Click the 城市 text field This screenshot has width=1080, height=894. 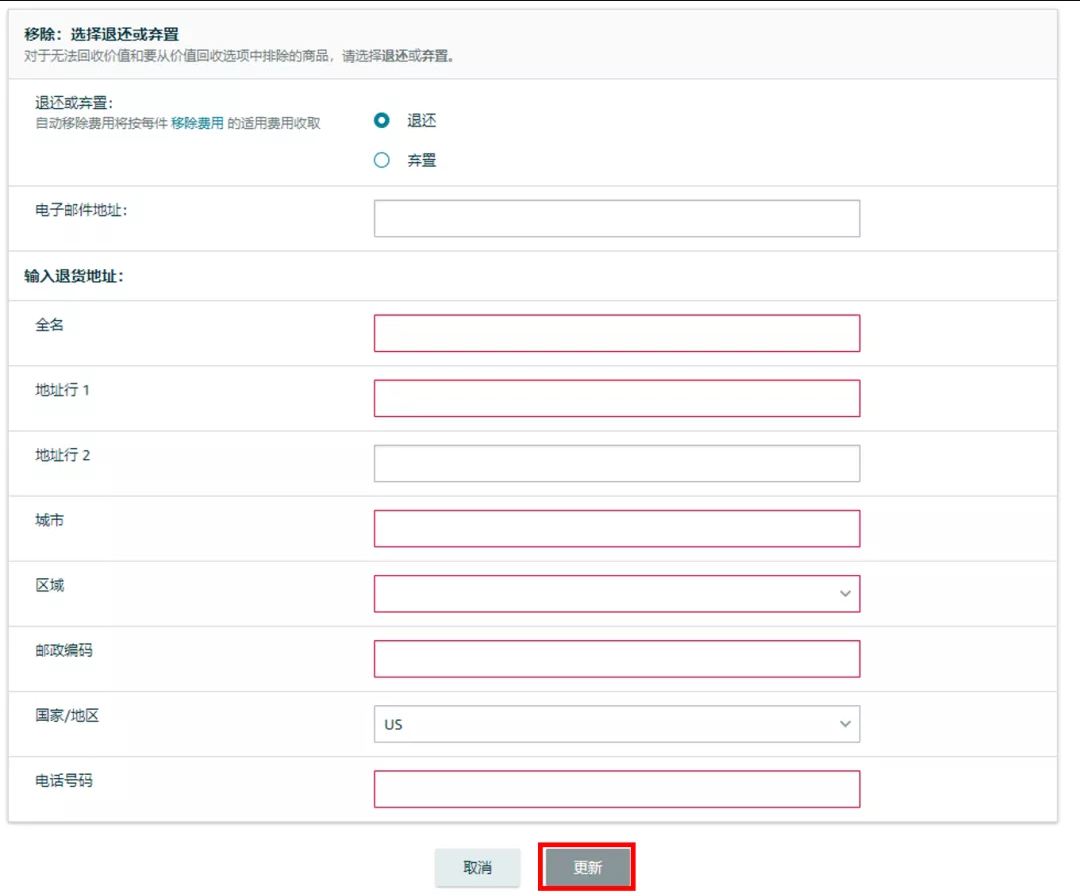(616, 528)
